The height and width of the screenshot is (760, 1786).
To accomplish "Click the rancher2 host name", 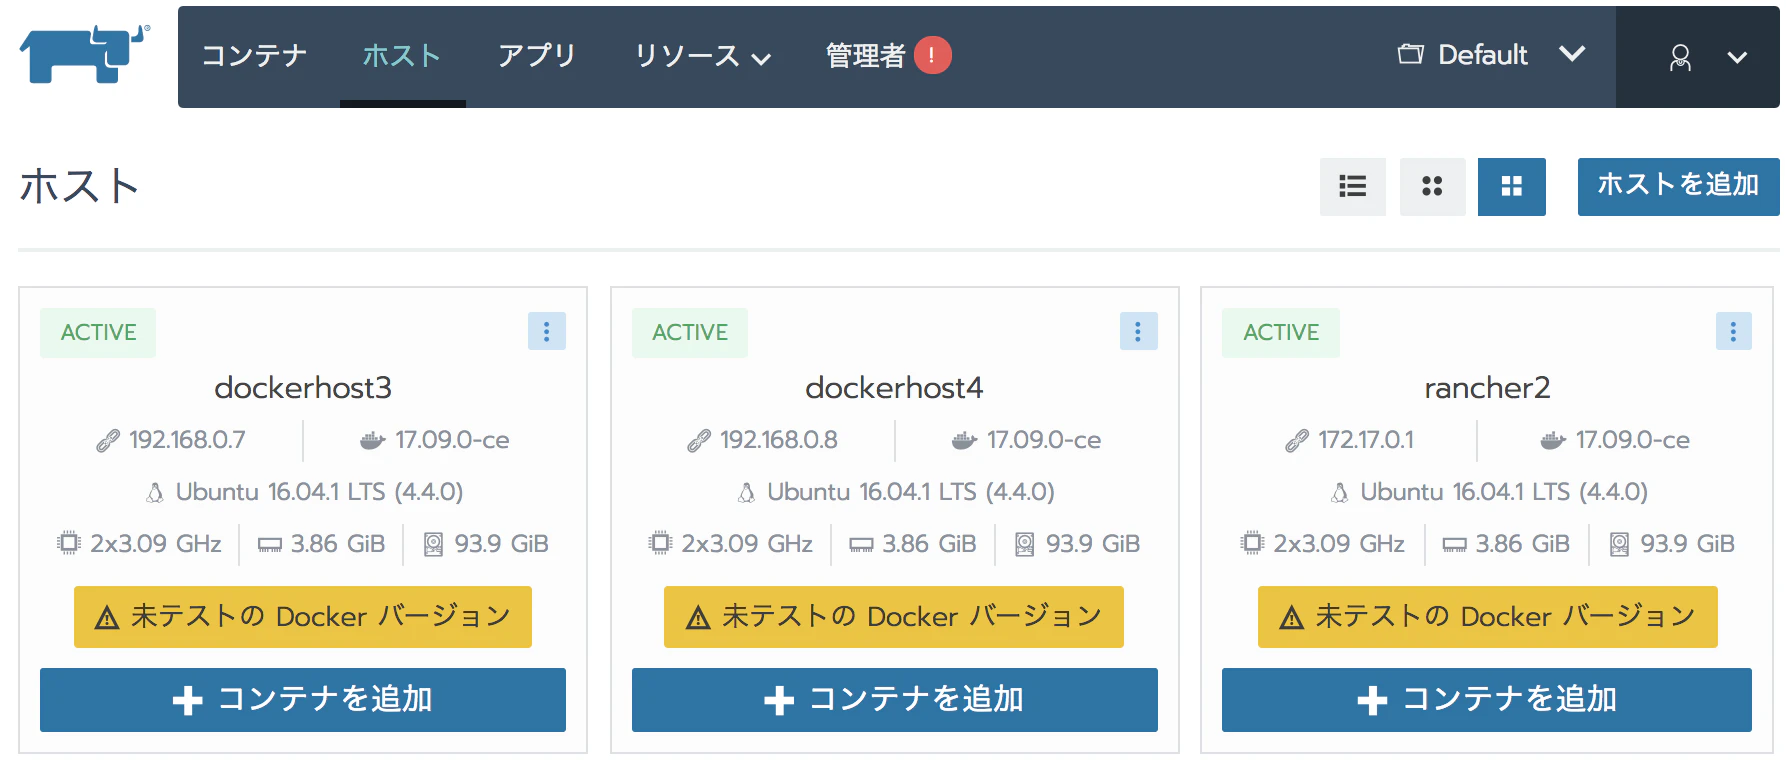I will 1487,387.
